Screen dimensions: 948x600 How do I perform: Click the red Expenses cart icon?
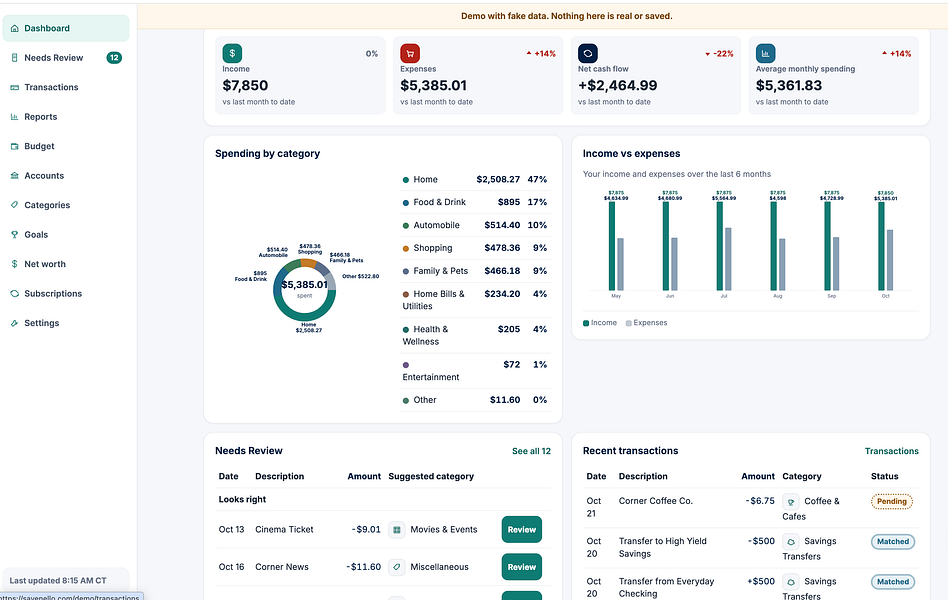tap(410, 53)
